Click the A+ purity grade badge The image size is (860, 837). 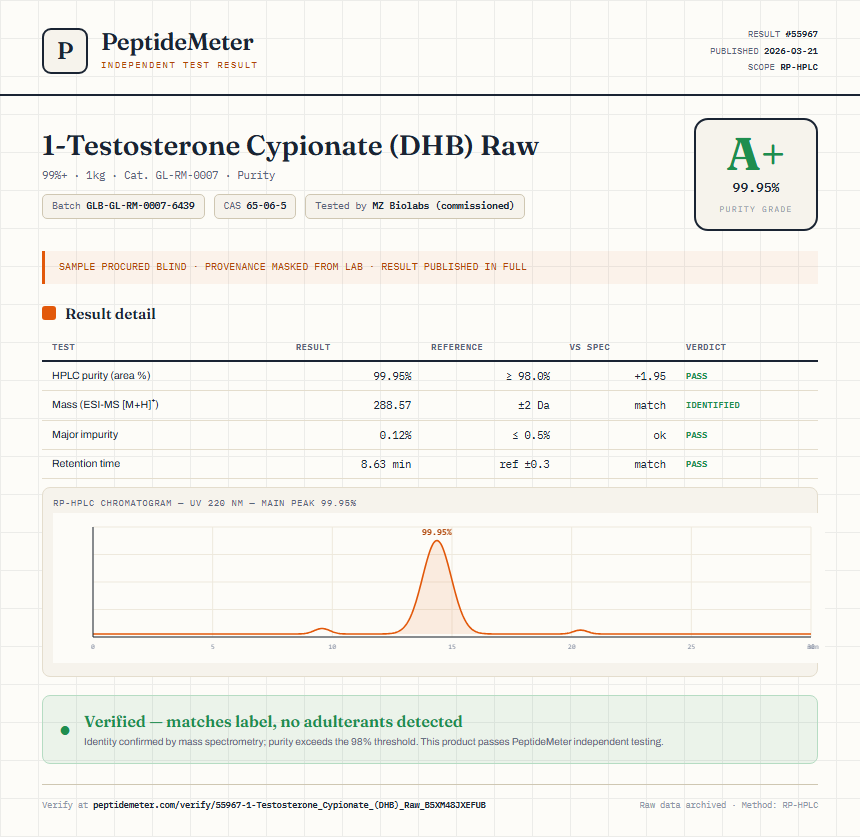coord(756,174)
